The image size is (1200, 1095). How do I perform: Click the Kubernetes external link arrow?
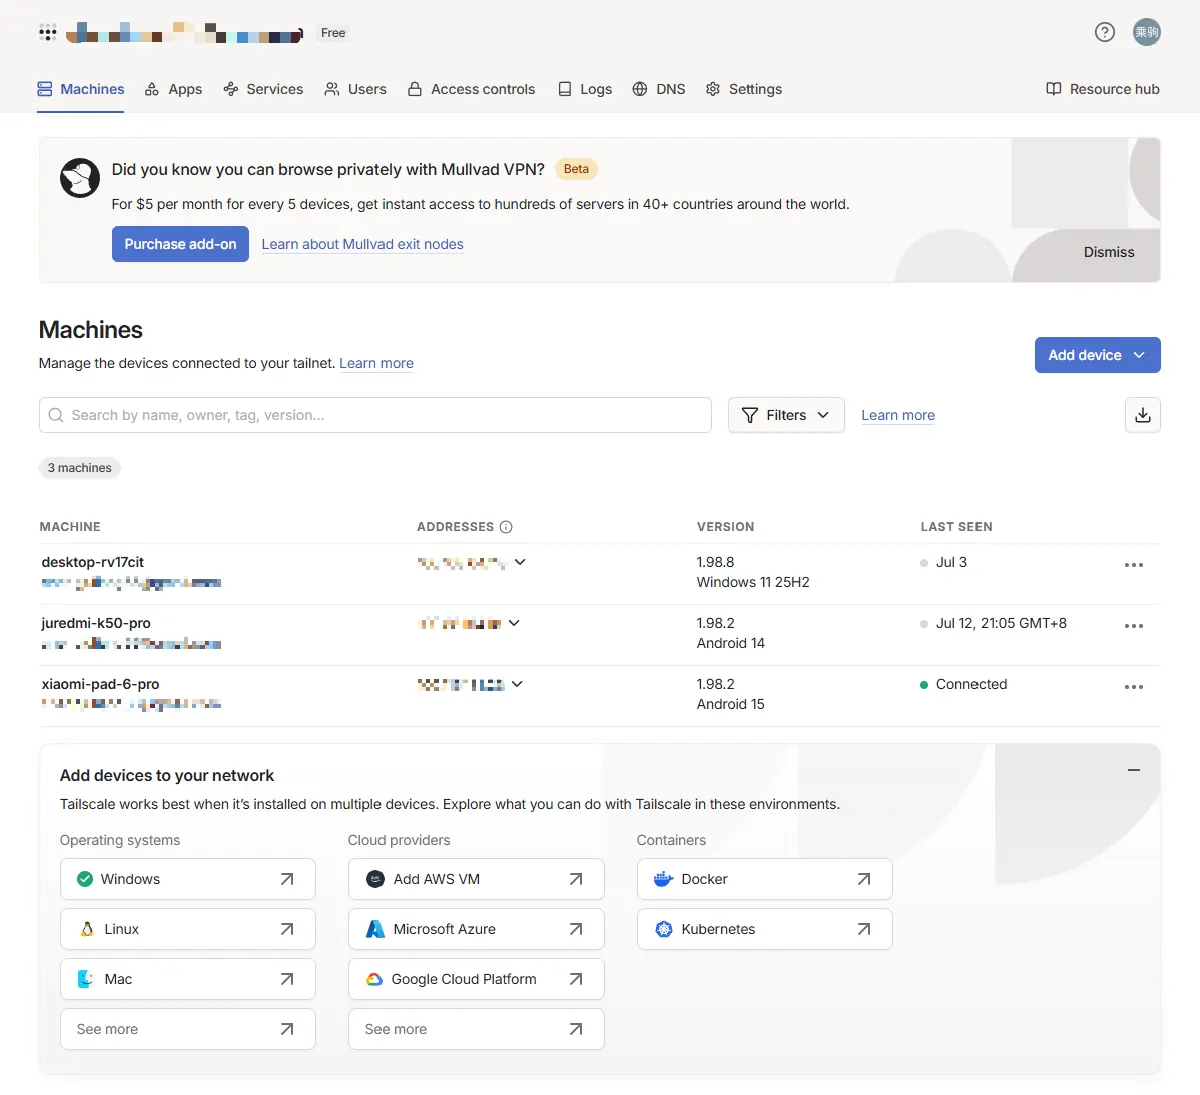tap(864, 929)
